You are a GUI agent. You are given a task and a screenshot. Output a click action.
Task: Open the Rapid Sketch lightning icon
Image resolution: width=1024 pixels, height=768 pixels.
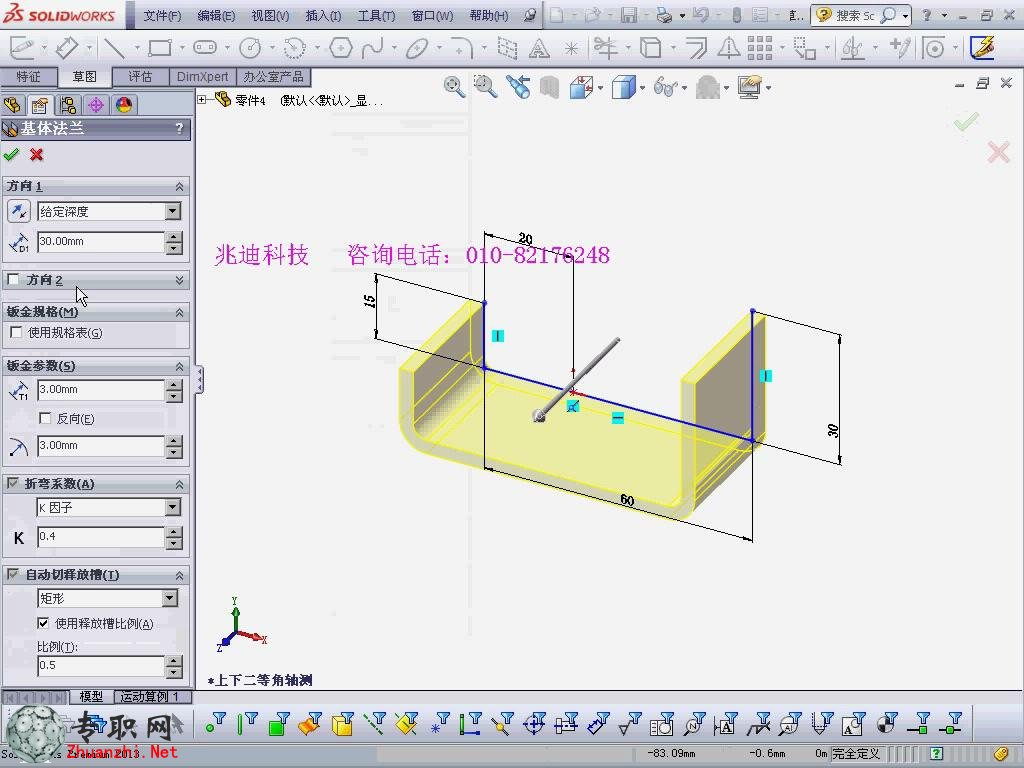click(982, 48)
